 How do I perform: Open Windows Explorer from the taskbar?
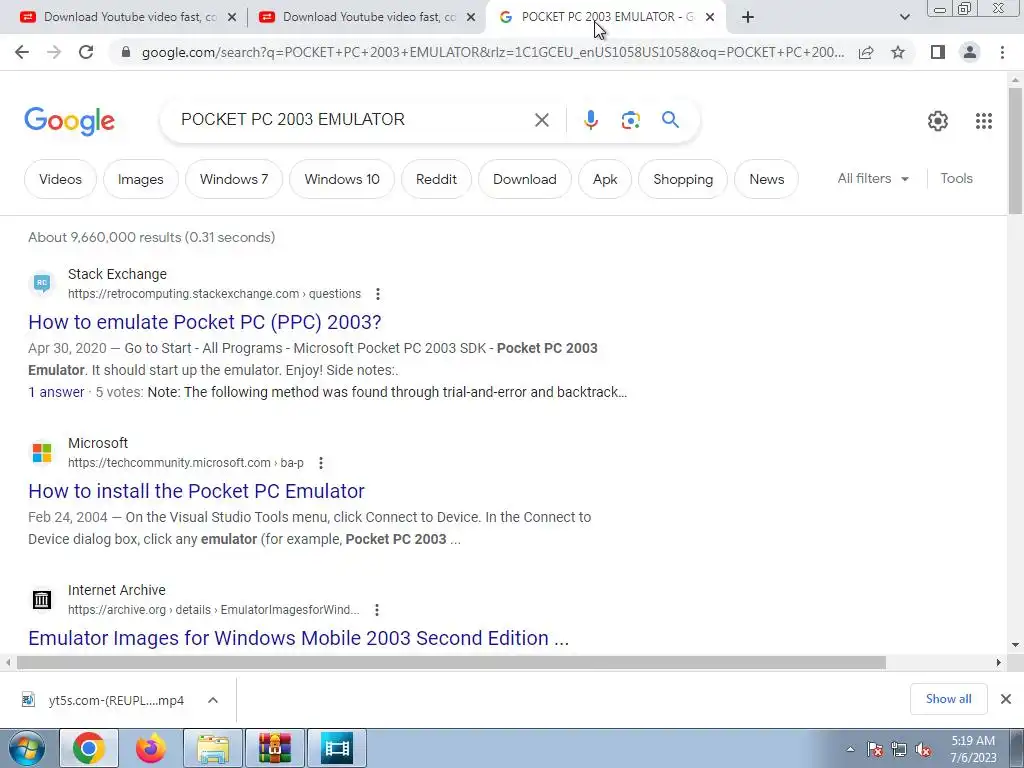[x=213, y=748]
